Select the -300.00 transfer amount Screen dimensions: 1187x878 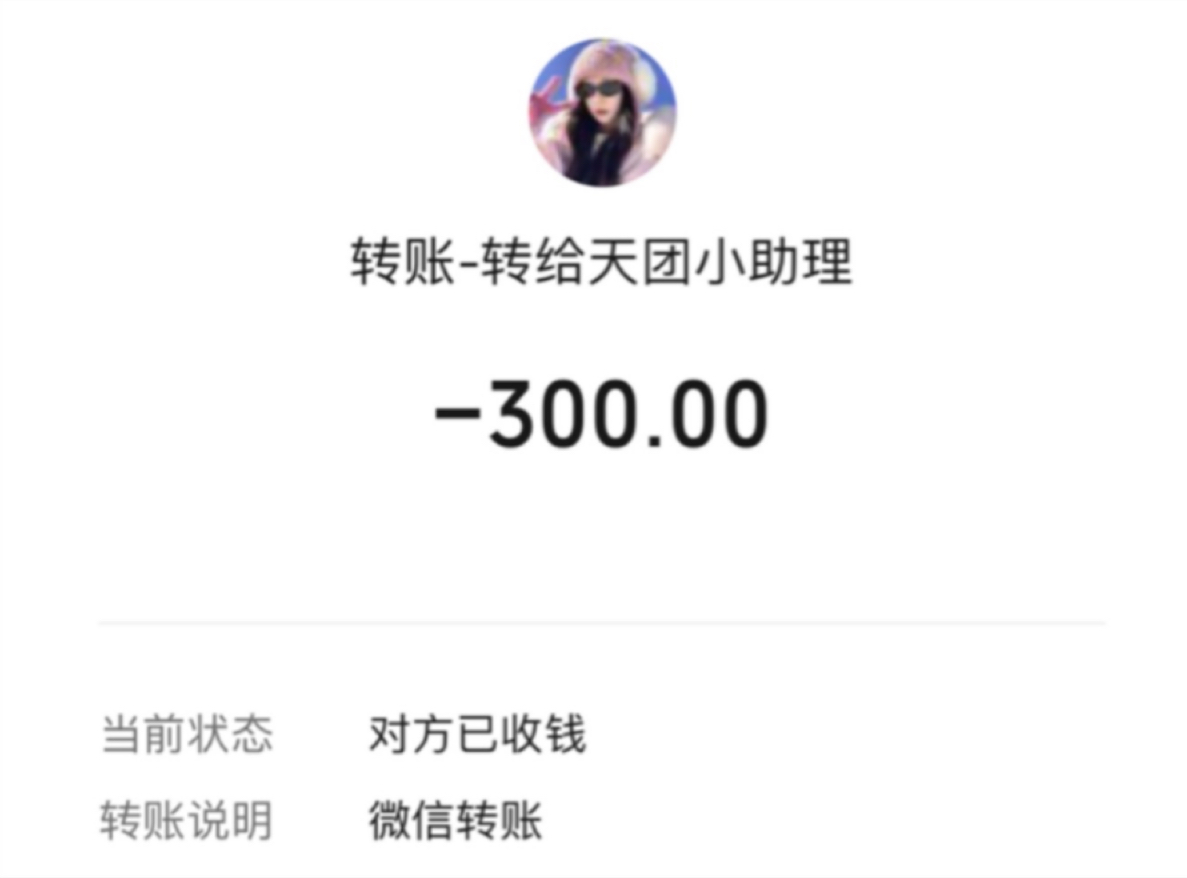(602, 414)
